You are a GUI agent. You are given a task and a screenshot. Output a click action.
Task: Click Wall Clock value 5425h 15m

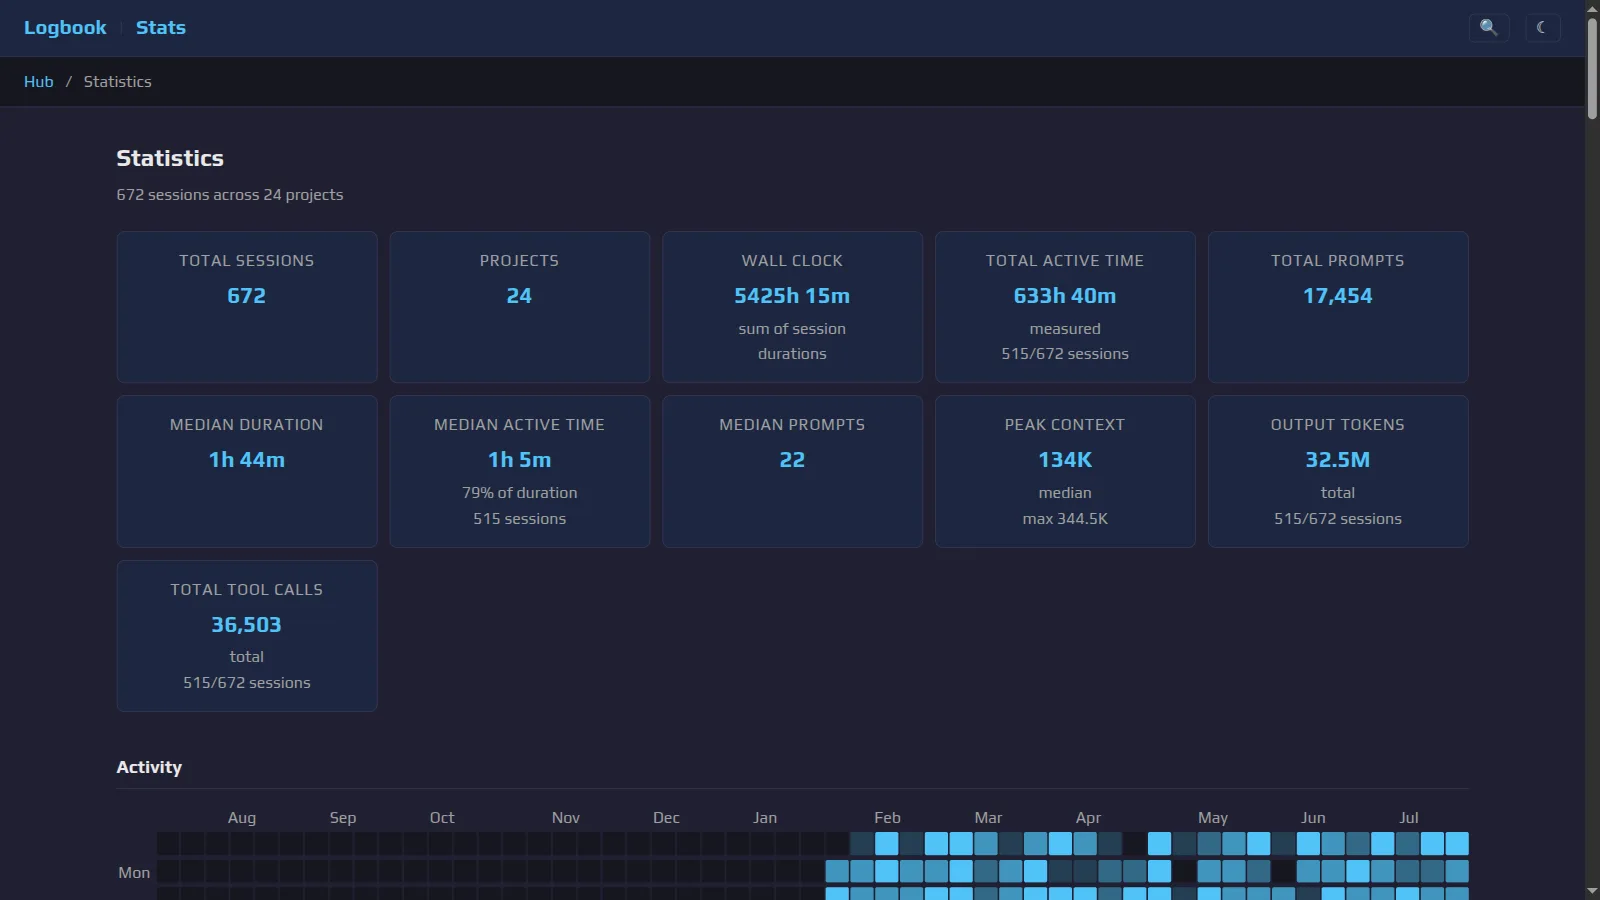pos(792,296)
